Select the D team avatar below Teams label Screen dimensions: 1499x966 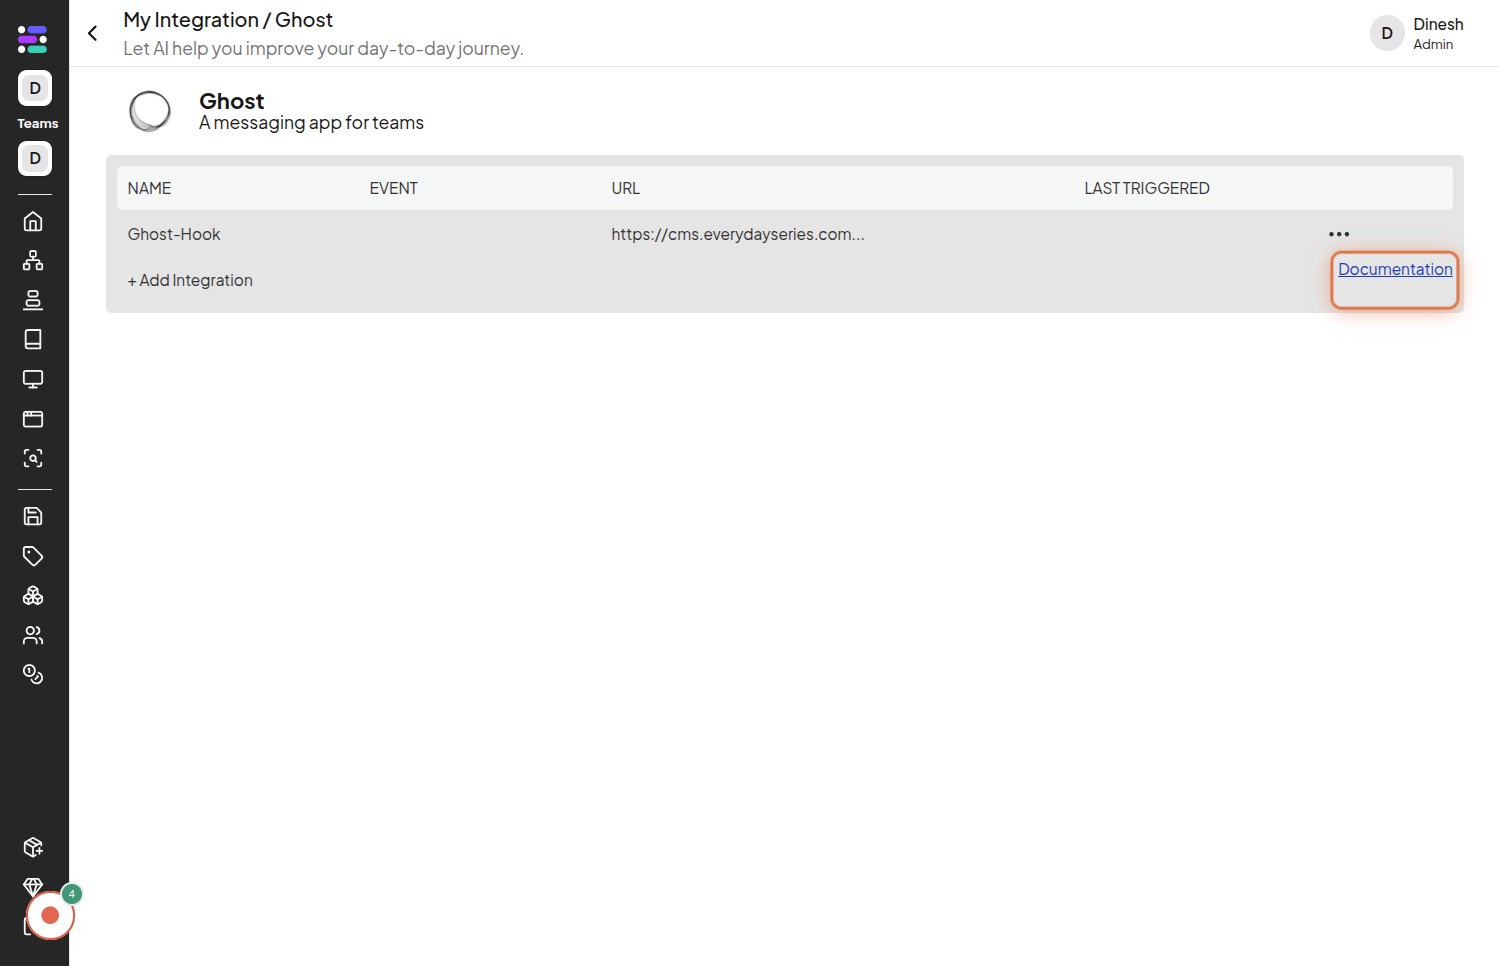coord(35,158)
